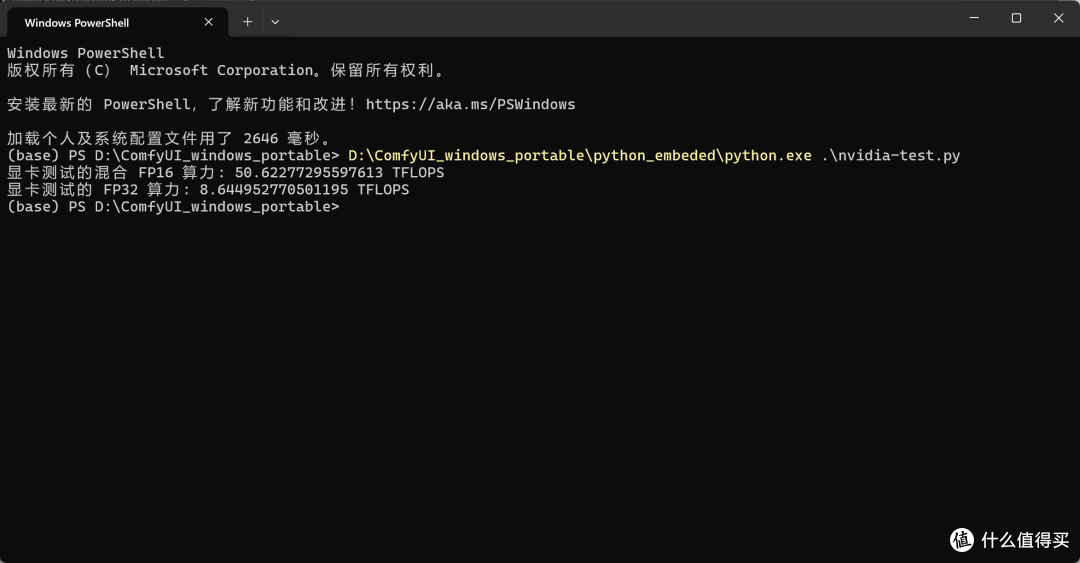The height and width of the screenshot is (563, 1080).
Task: Click the .\nvidia-test.py argument text
Action: 891,156
